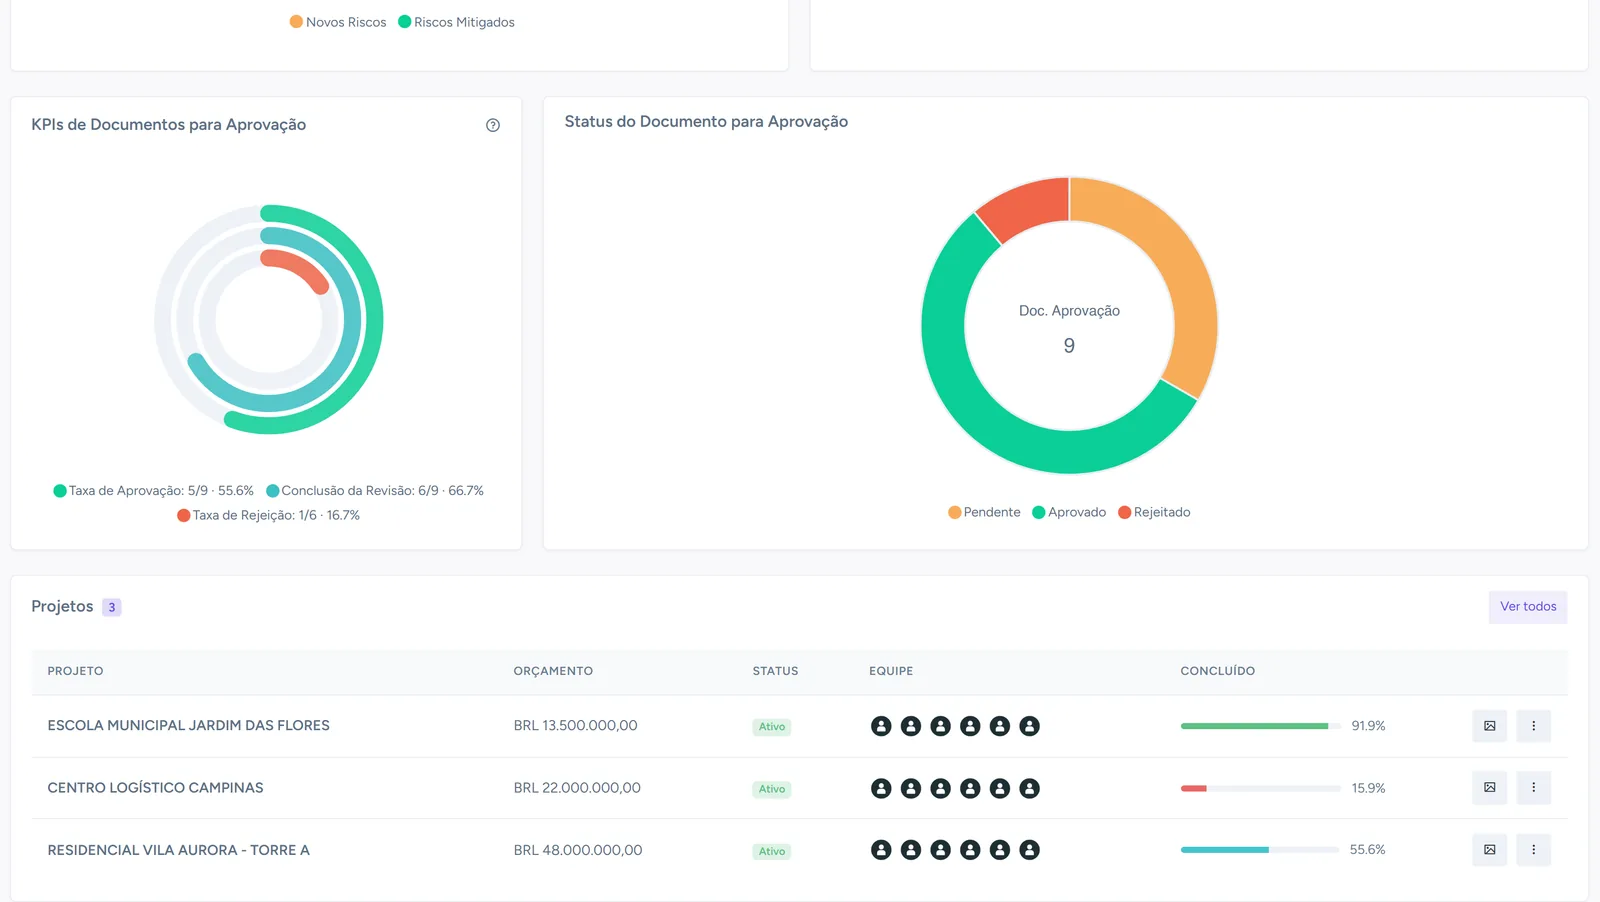
Task: Open image icon for Escola Municipal Jardim das Flores
Action: tap(1489, 726)
